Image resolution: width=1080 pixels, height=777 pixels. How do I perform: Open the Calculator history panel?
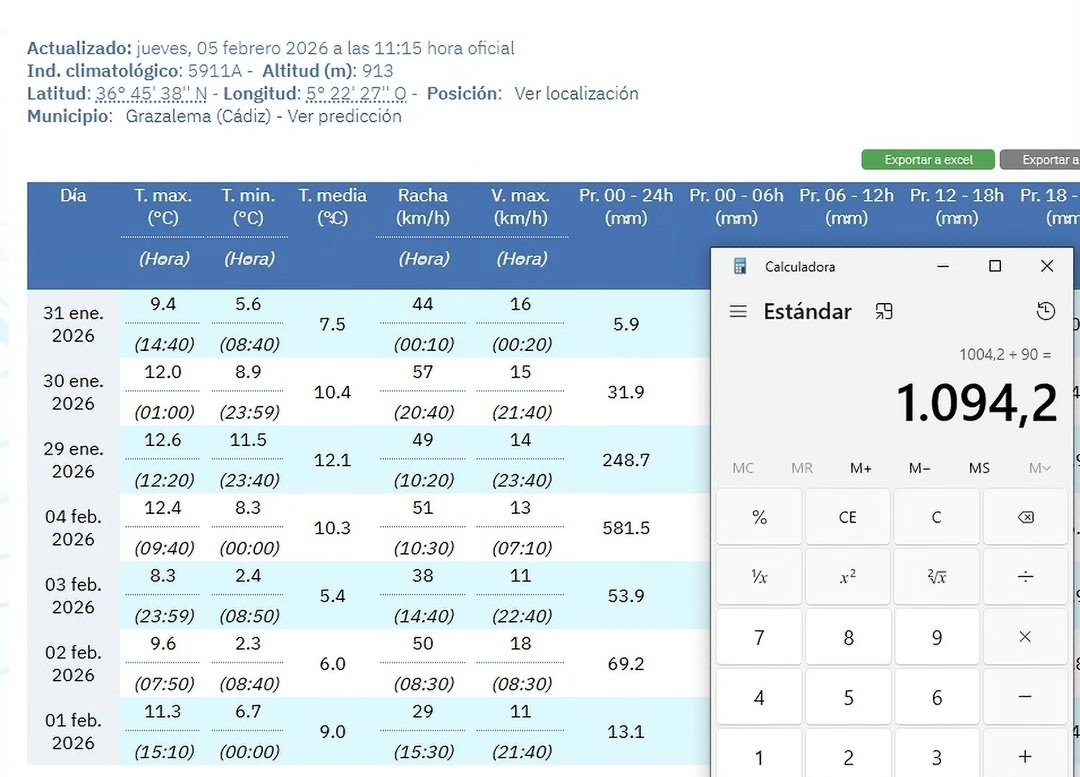coord(1046,311)
